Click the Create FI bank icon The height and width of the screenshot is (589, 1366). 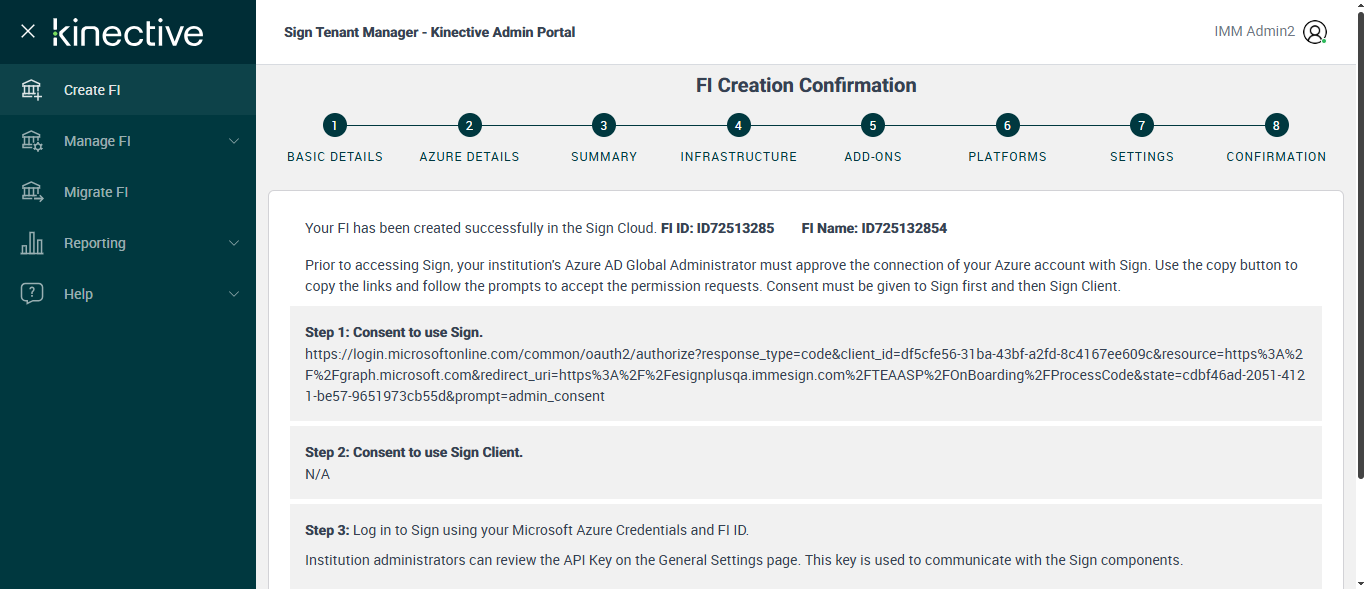(32, 90)
